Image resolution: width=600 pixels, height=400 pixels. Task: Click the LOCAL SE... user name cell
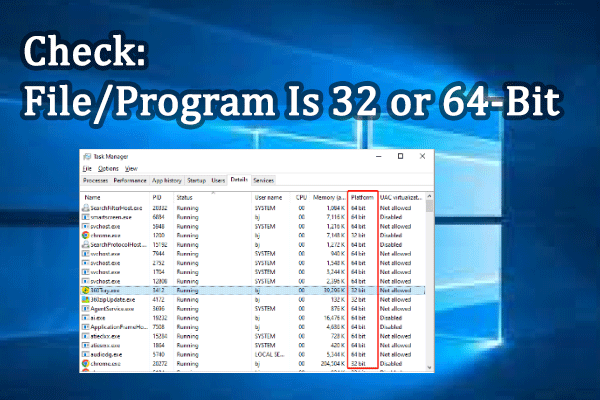269,355
